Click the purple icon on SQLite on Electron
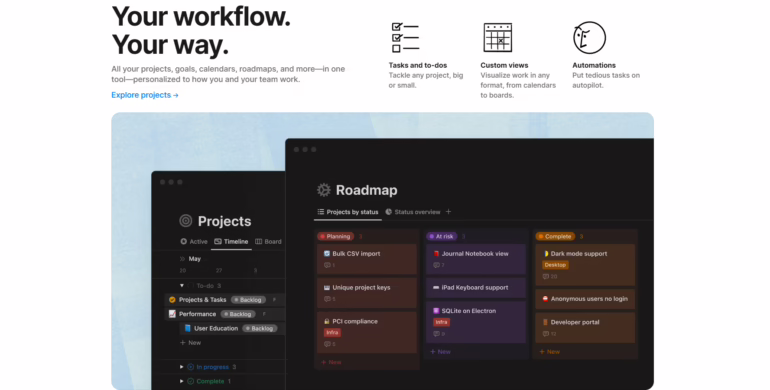 point(436,311)
